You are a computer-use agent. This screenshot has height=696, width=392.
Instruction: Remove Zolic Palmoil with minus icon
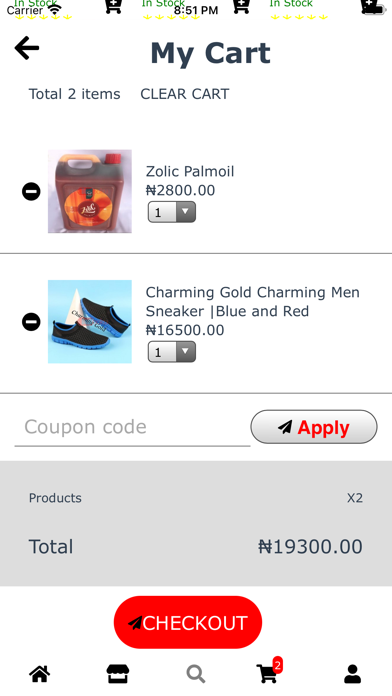pos(31,192)
